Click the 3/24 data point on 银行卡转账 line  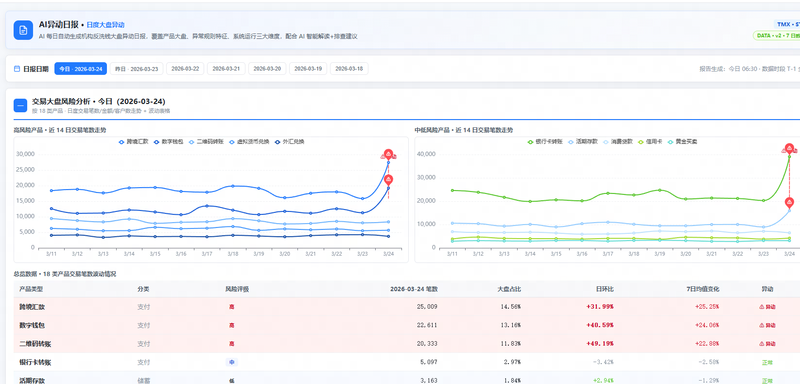(789, 157)
